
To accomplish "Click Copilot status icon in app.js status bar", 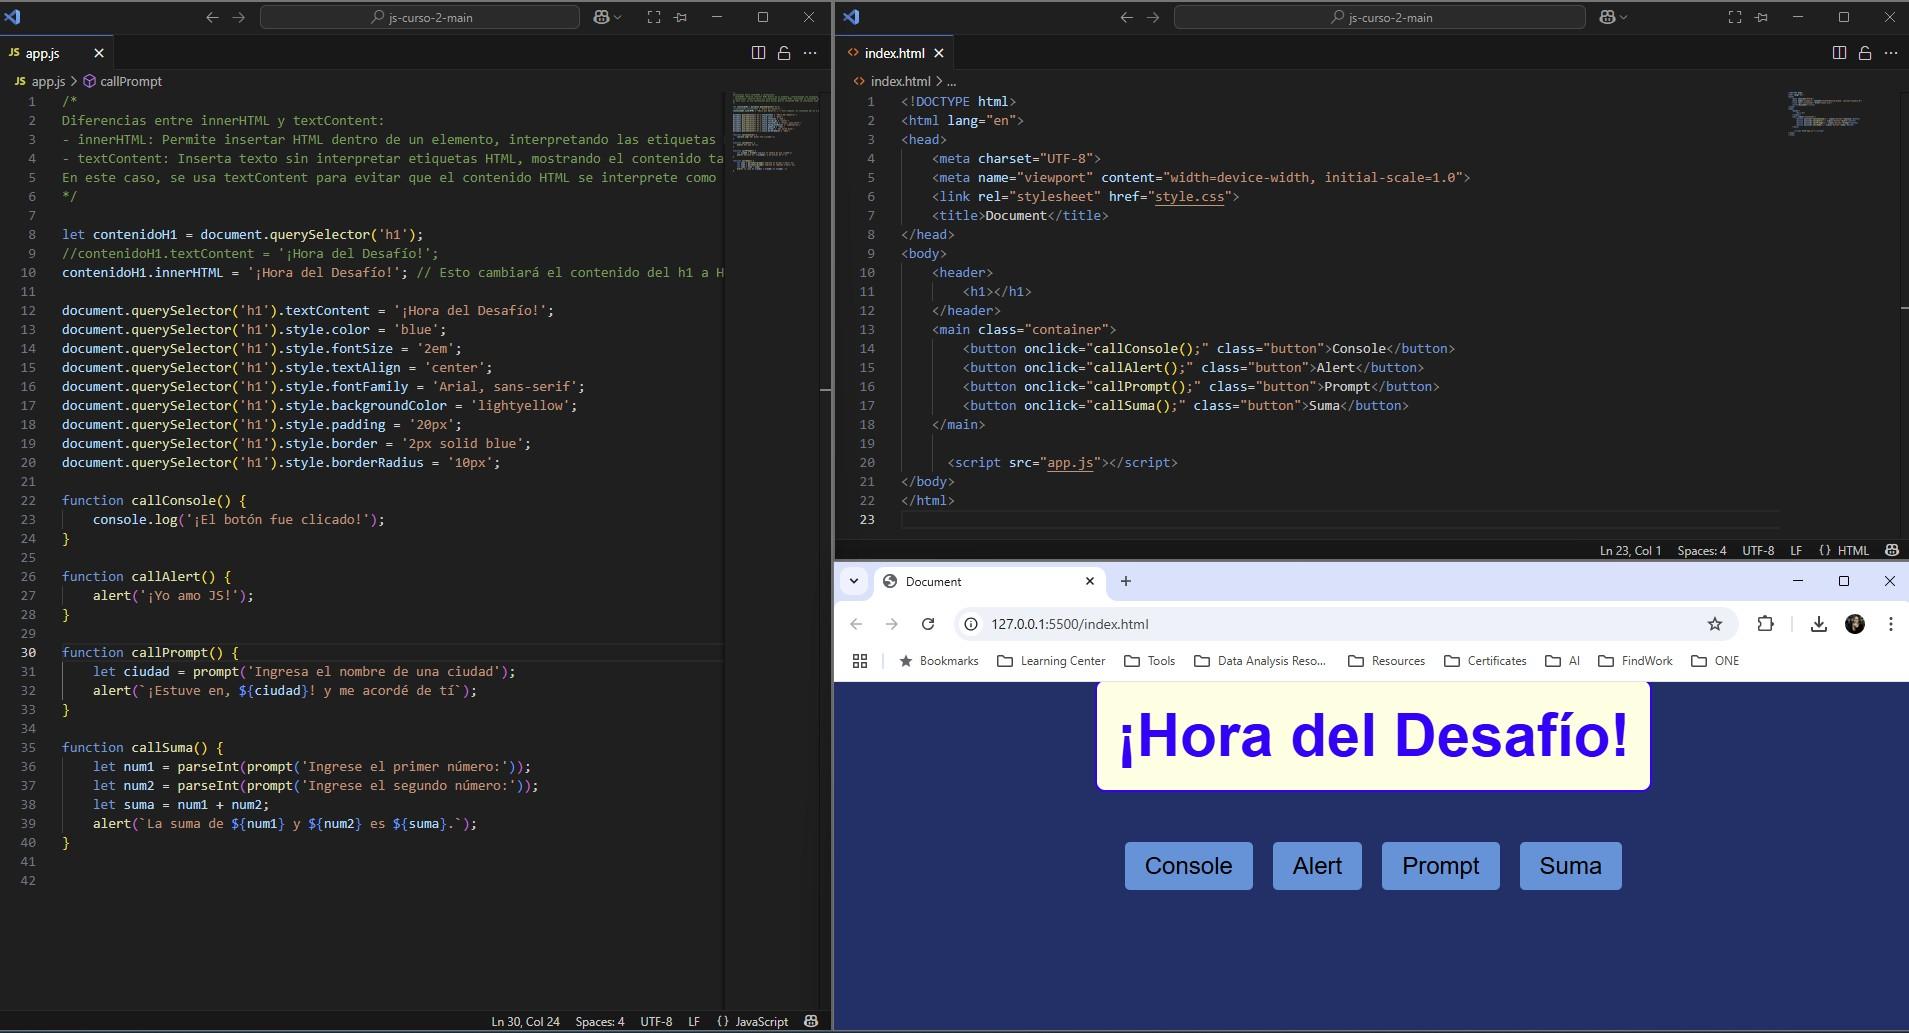I will pyautogui.click(x=811, y=1022).
